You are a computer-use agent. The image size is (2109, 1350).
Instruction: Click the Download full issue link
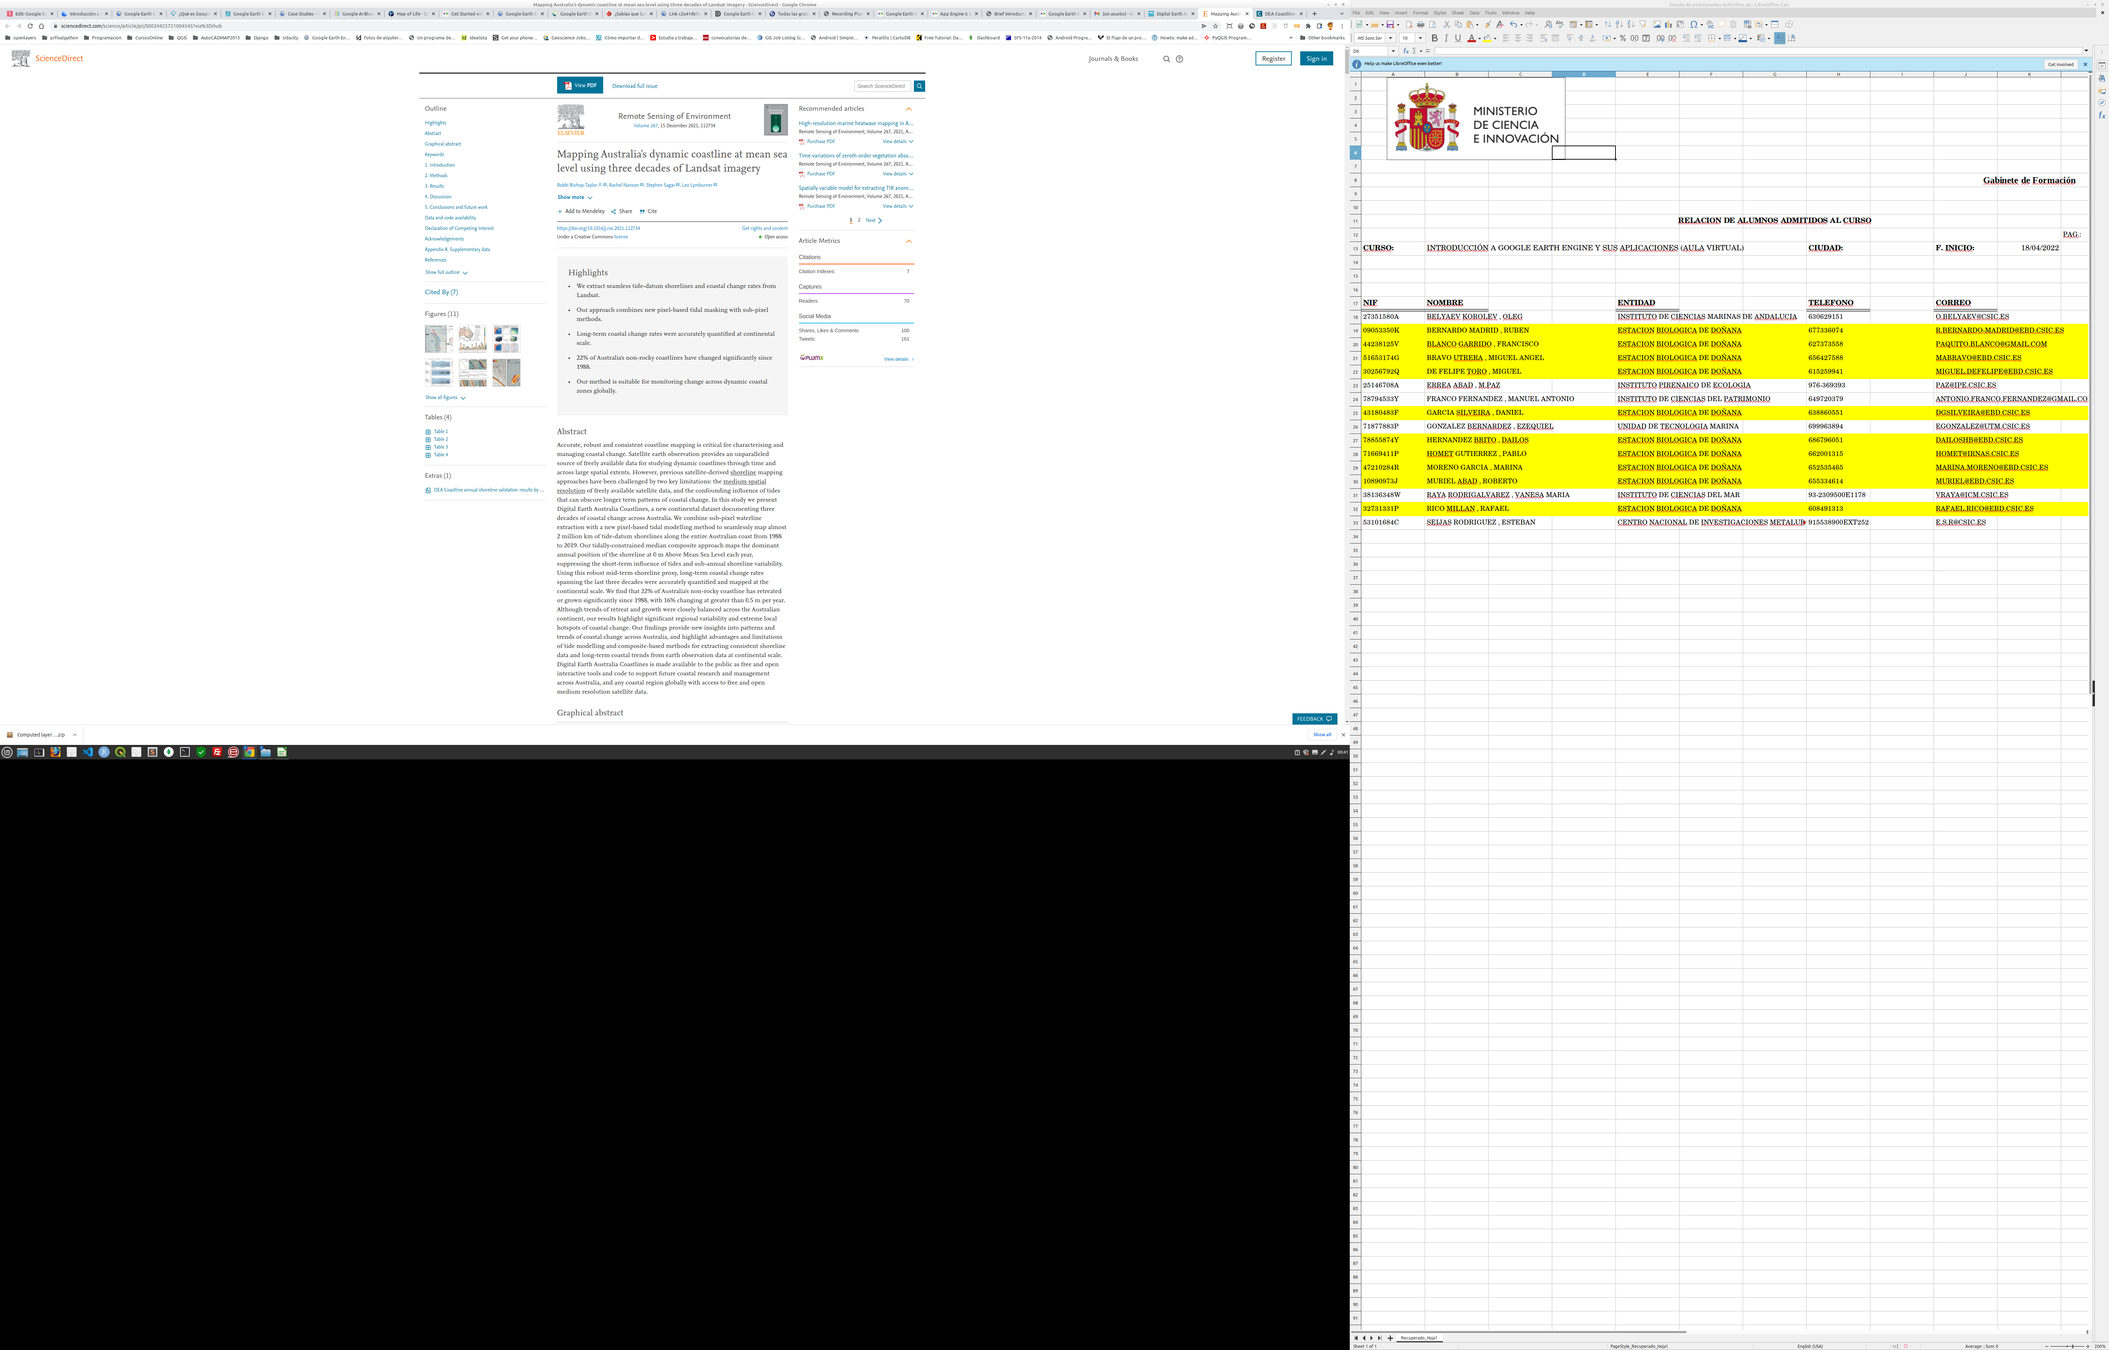click(634, 86)
